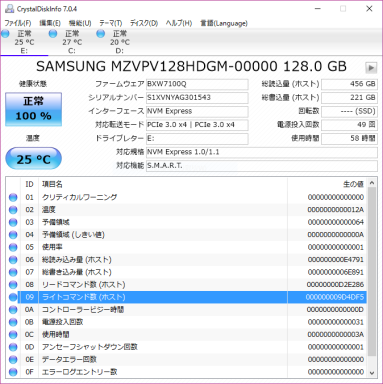This screenshot has width=383, height=384.
Task: Click the SMART list scrollbar up arrow
Action: coord(372,183)
